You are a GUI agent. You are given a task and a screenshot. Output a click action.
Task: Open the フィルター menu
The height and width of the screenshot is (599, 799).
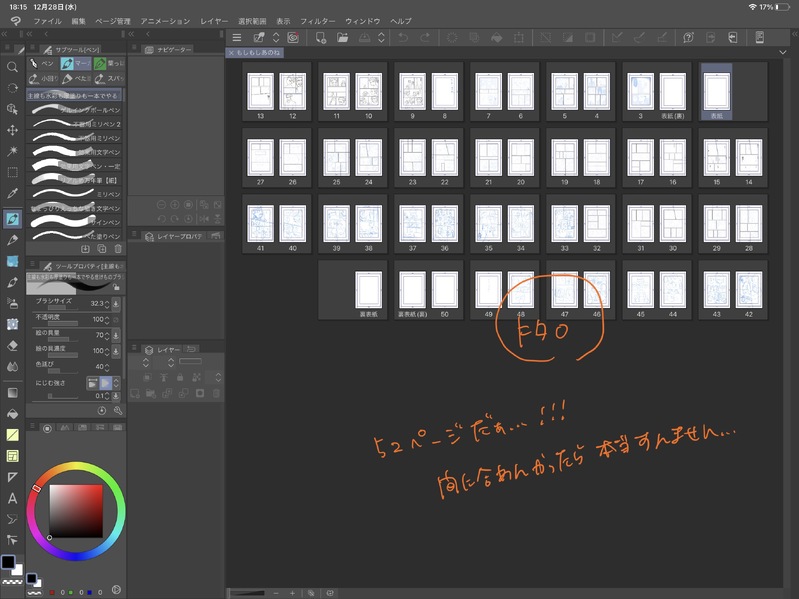coord(317,21)
